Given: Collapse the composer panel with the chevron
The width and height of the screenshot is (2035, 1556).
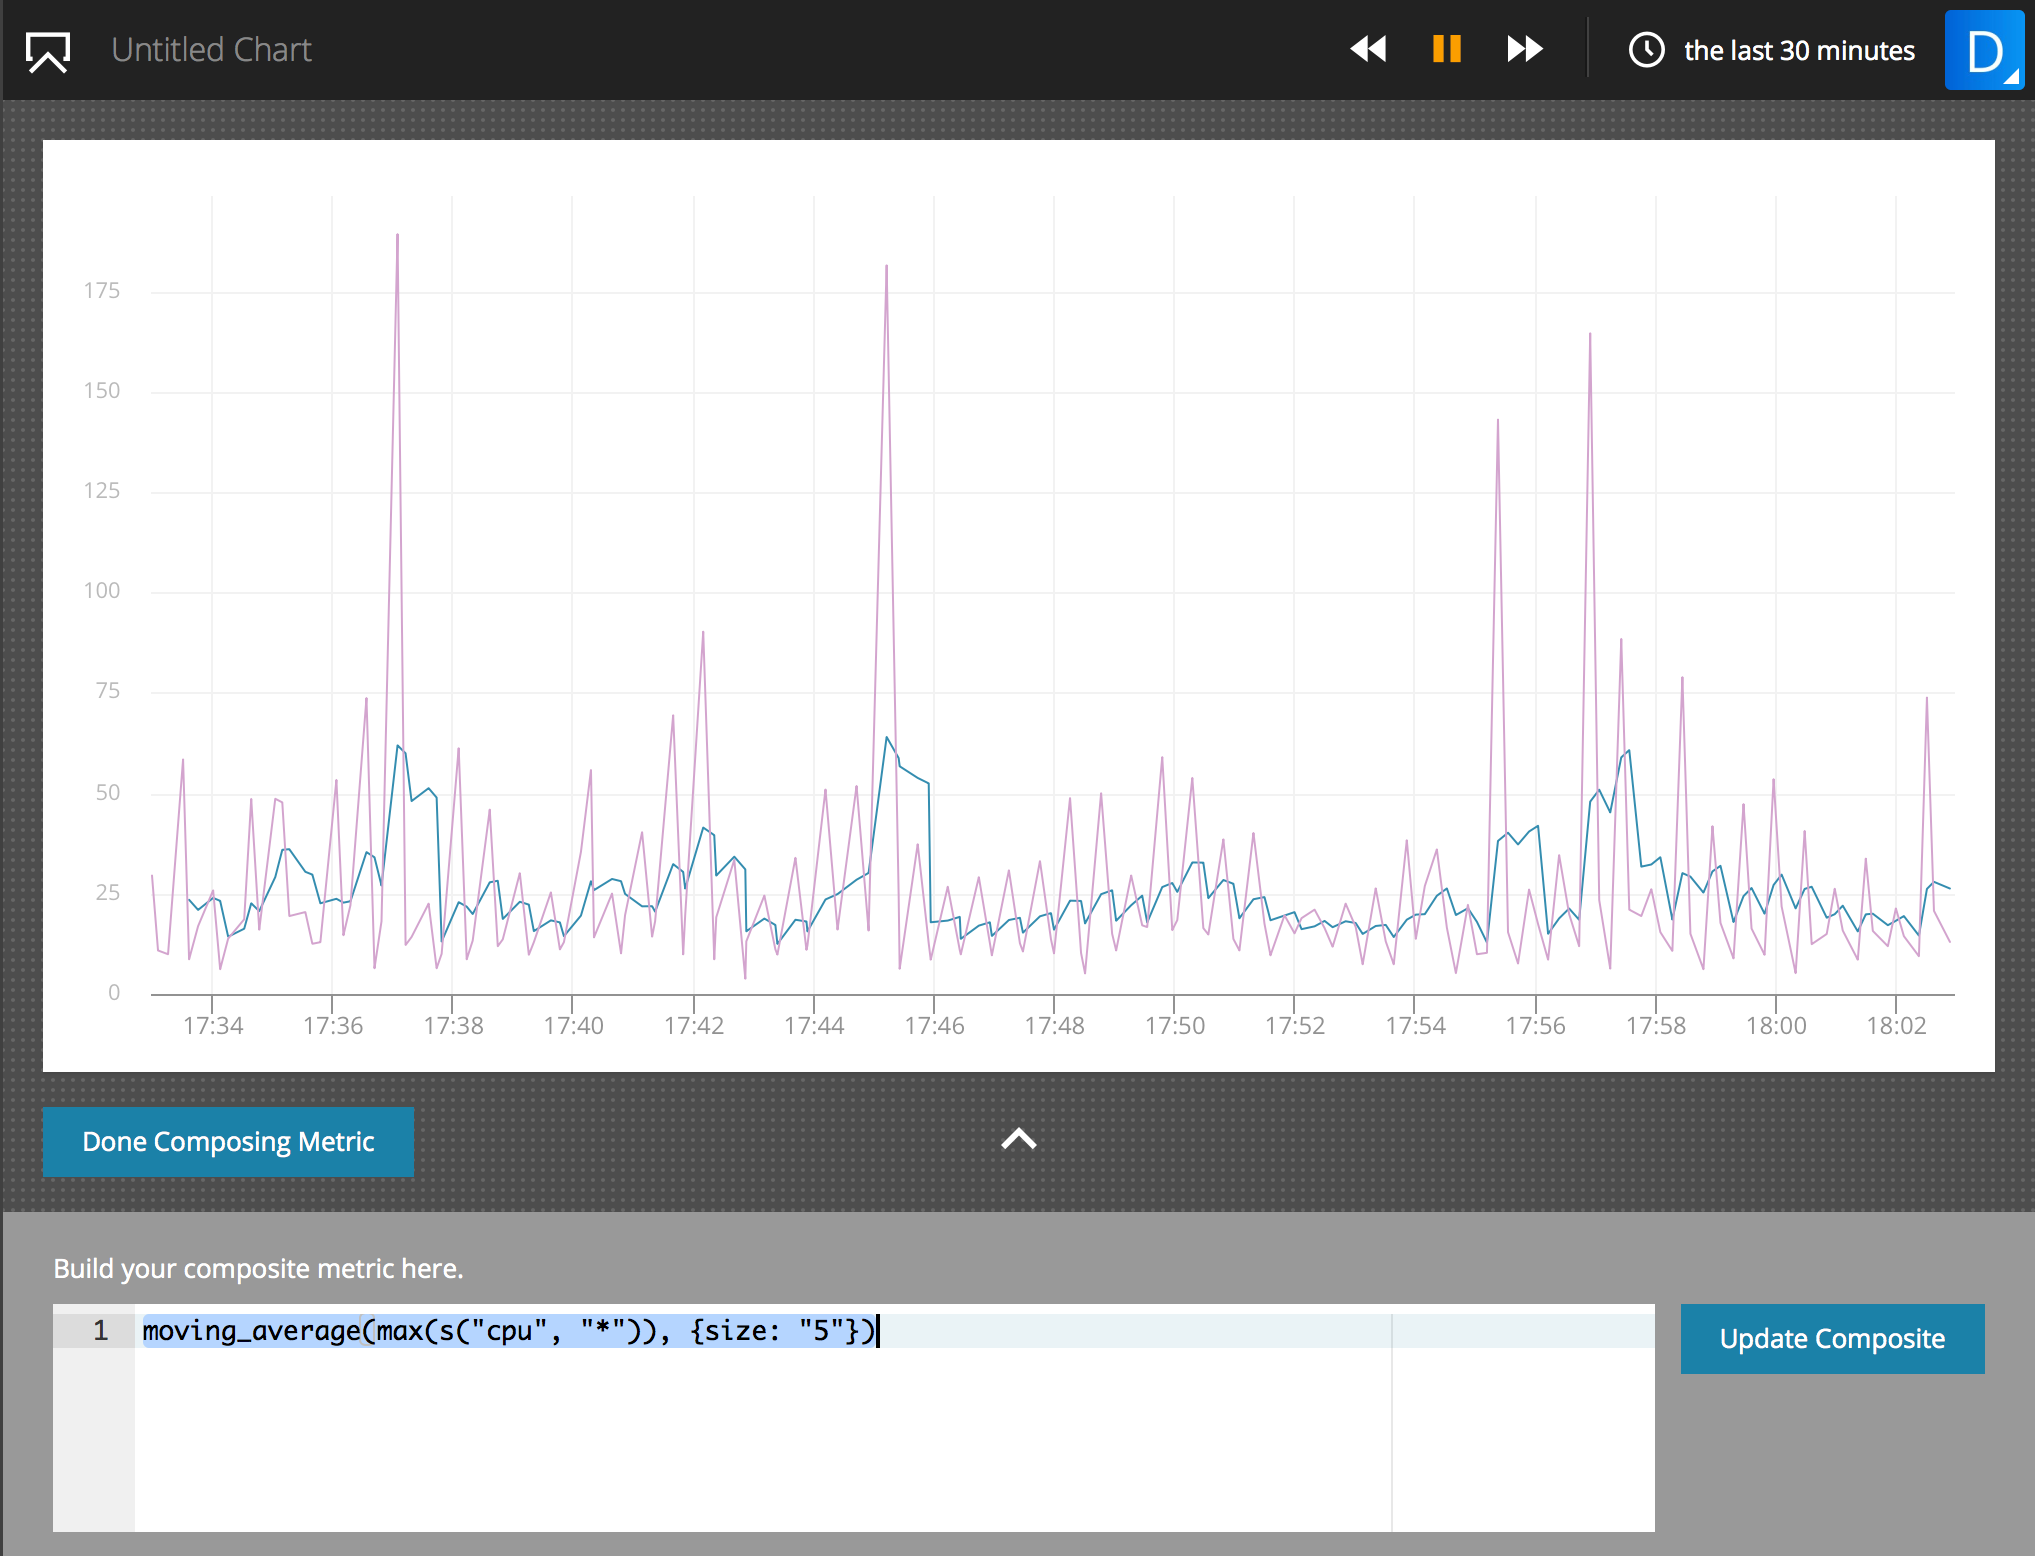Looking at the screenshot, I should pos(1018,1139).
